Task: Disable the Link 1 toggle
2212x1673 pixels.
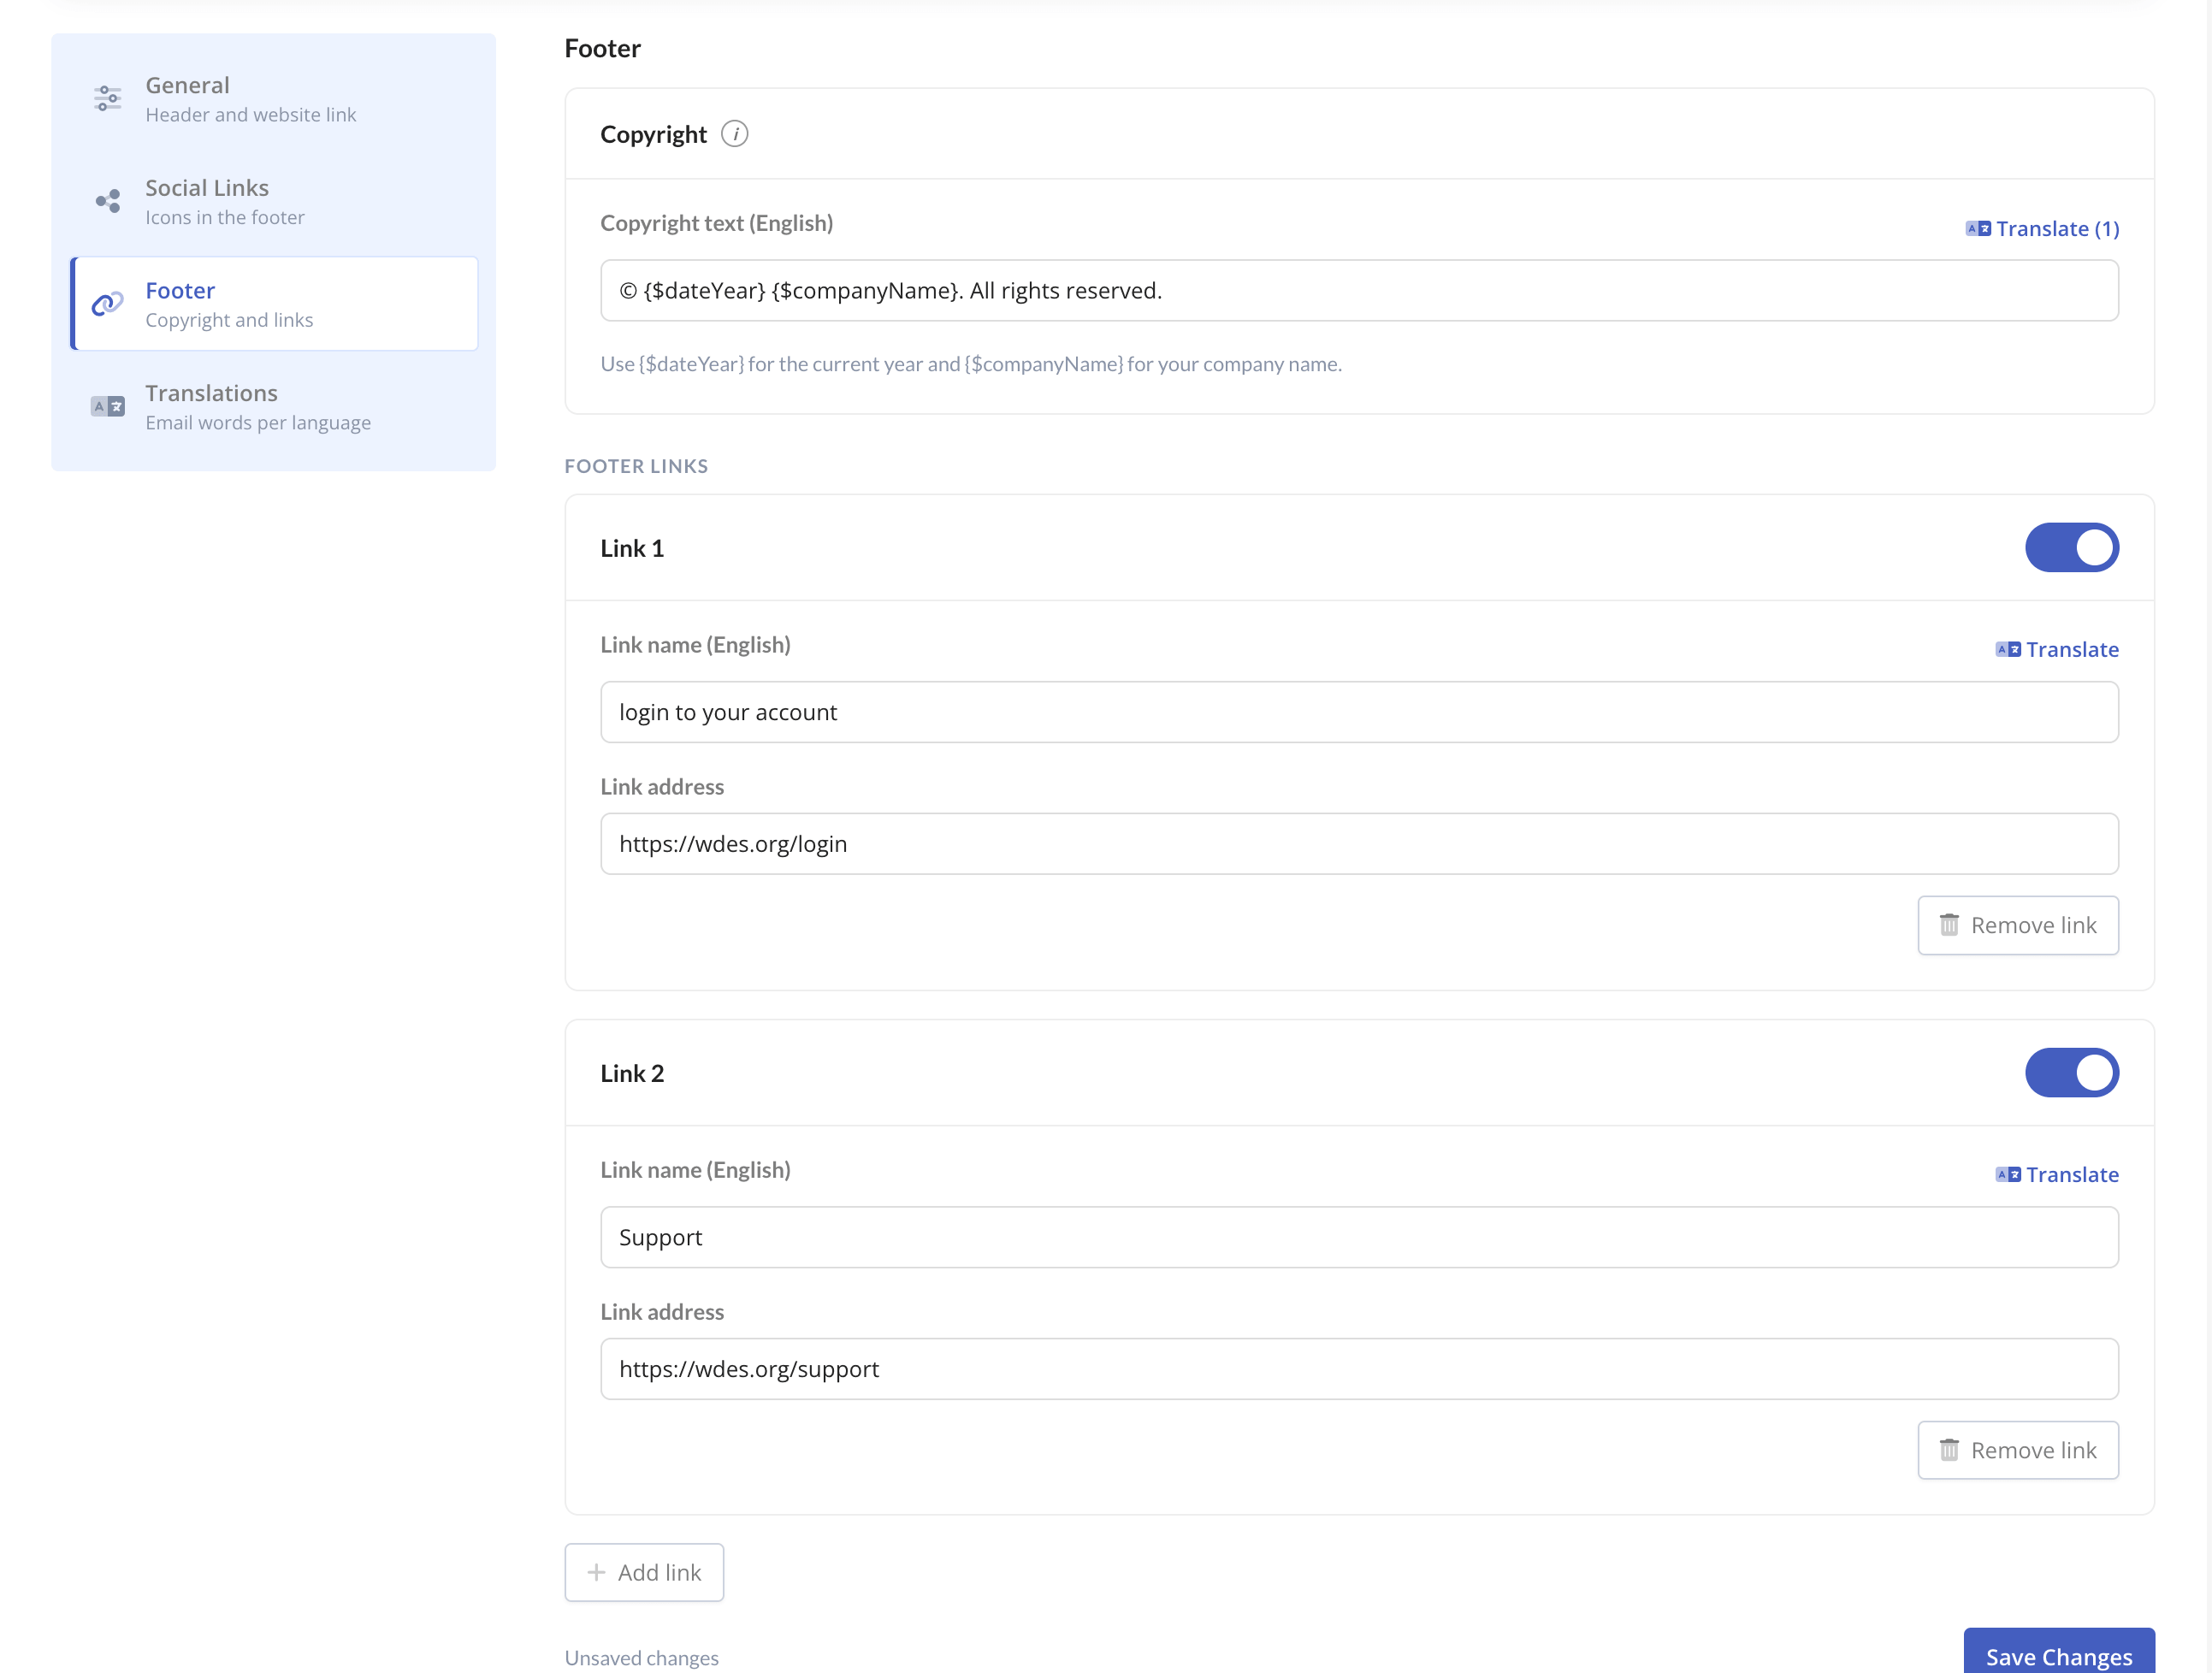Action: click(x=2072, y=548)
